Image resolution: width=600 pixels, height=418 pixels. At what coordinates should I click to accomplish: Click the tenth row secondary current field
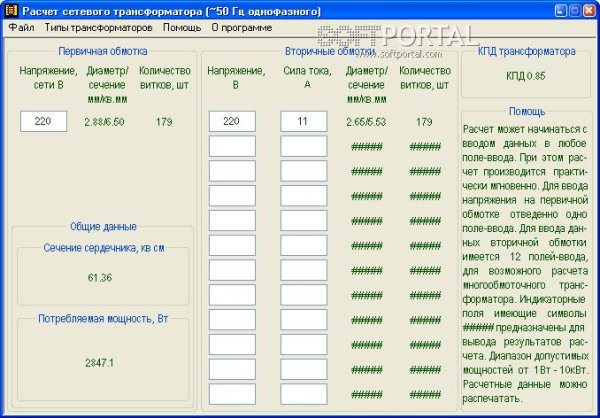tap(304, 345)
